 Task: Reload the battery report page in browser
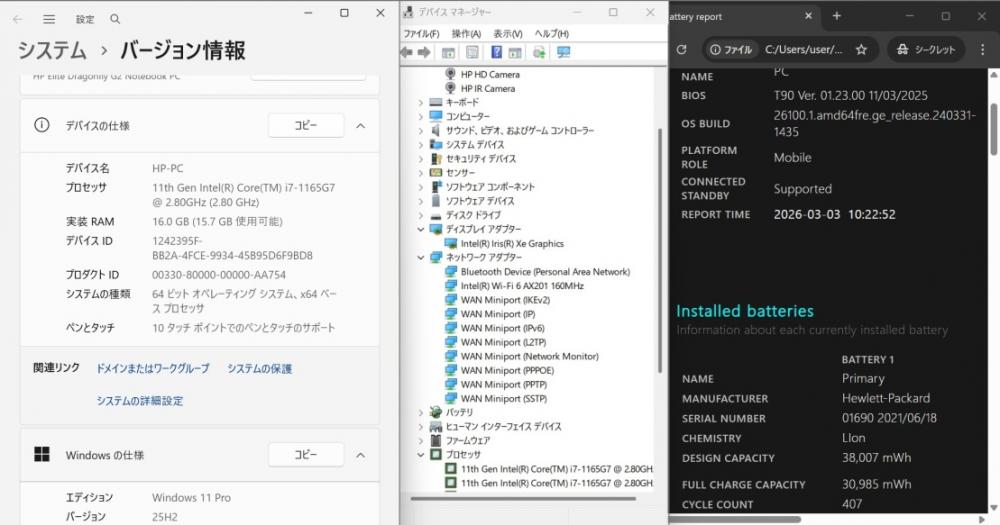click(x=681, y=49)
